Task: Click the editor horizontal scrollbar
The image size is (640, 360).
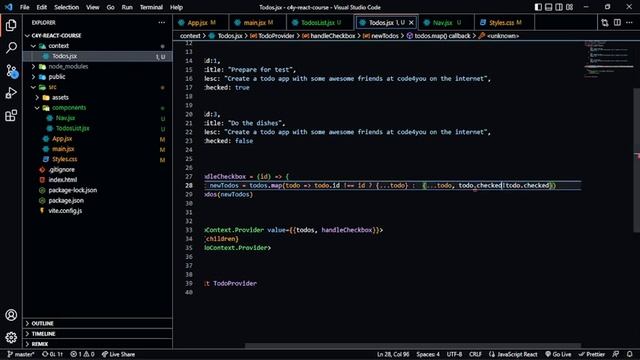Action: tap(412, 346)
